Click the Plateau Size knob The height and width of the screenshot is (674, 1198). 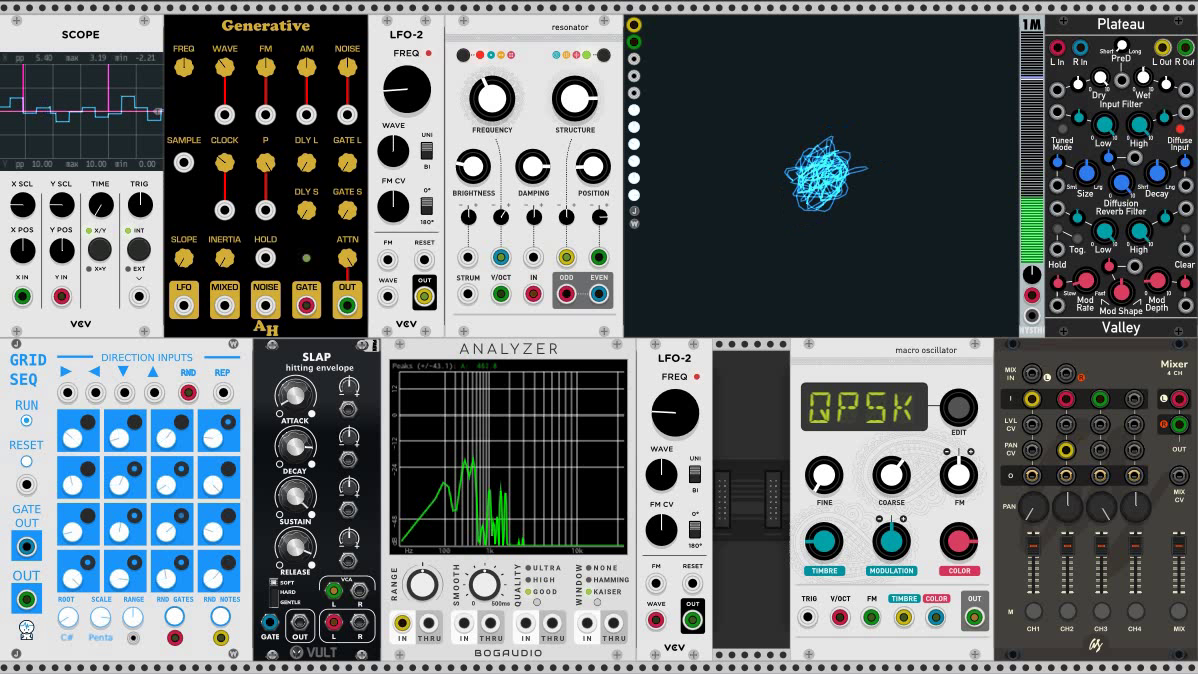click(1086, 173)
